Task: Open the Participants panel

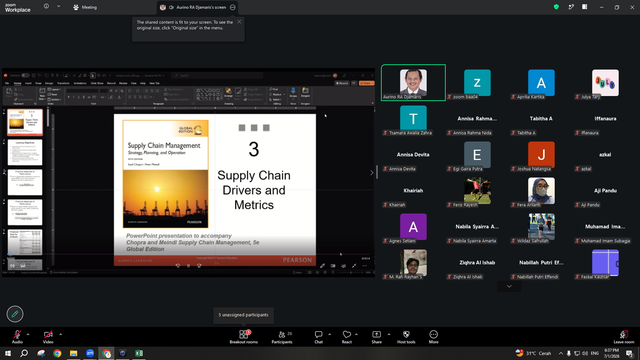Action: coord(282,337)
